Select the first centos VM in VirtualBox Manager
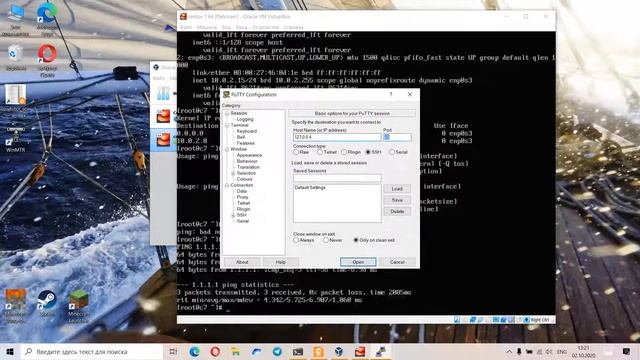The height and width of the screenshot is (360, 640). point(163,116)
